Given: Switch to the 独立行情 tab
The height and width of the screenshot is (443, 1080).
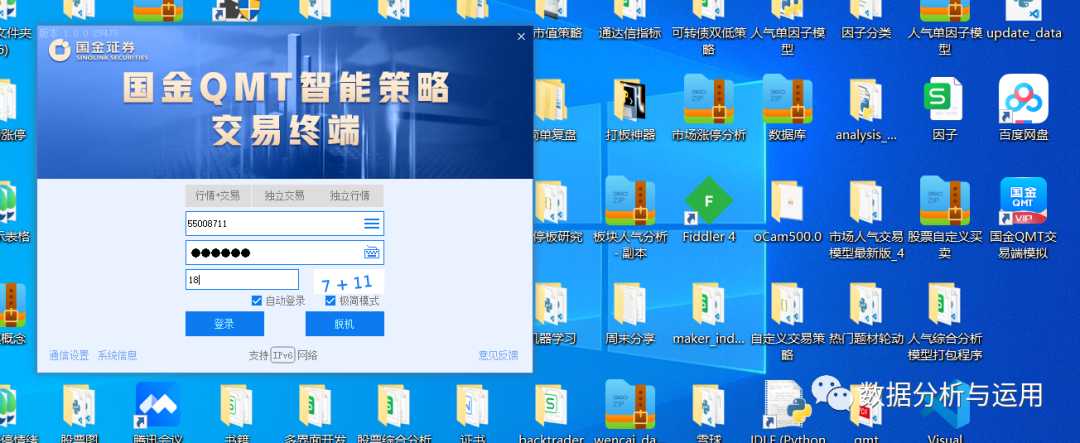Looking at the screenshot, I should 350,196.
